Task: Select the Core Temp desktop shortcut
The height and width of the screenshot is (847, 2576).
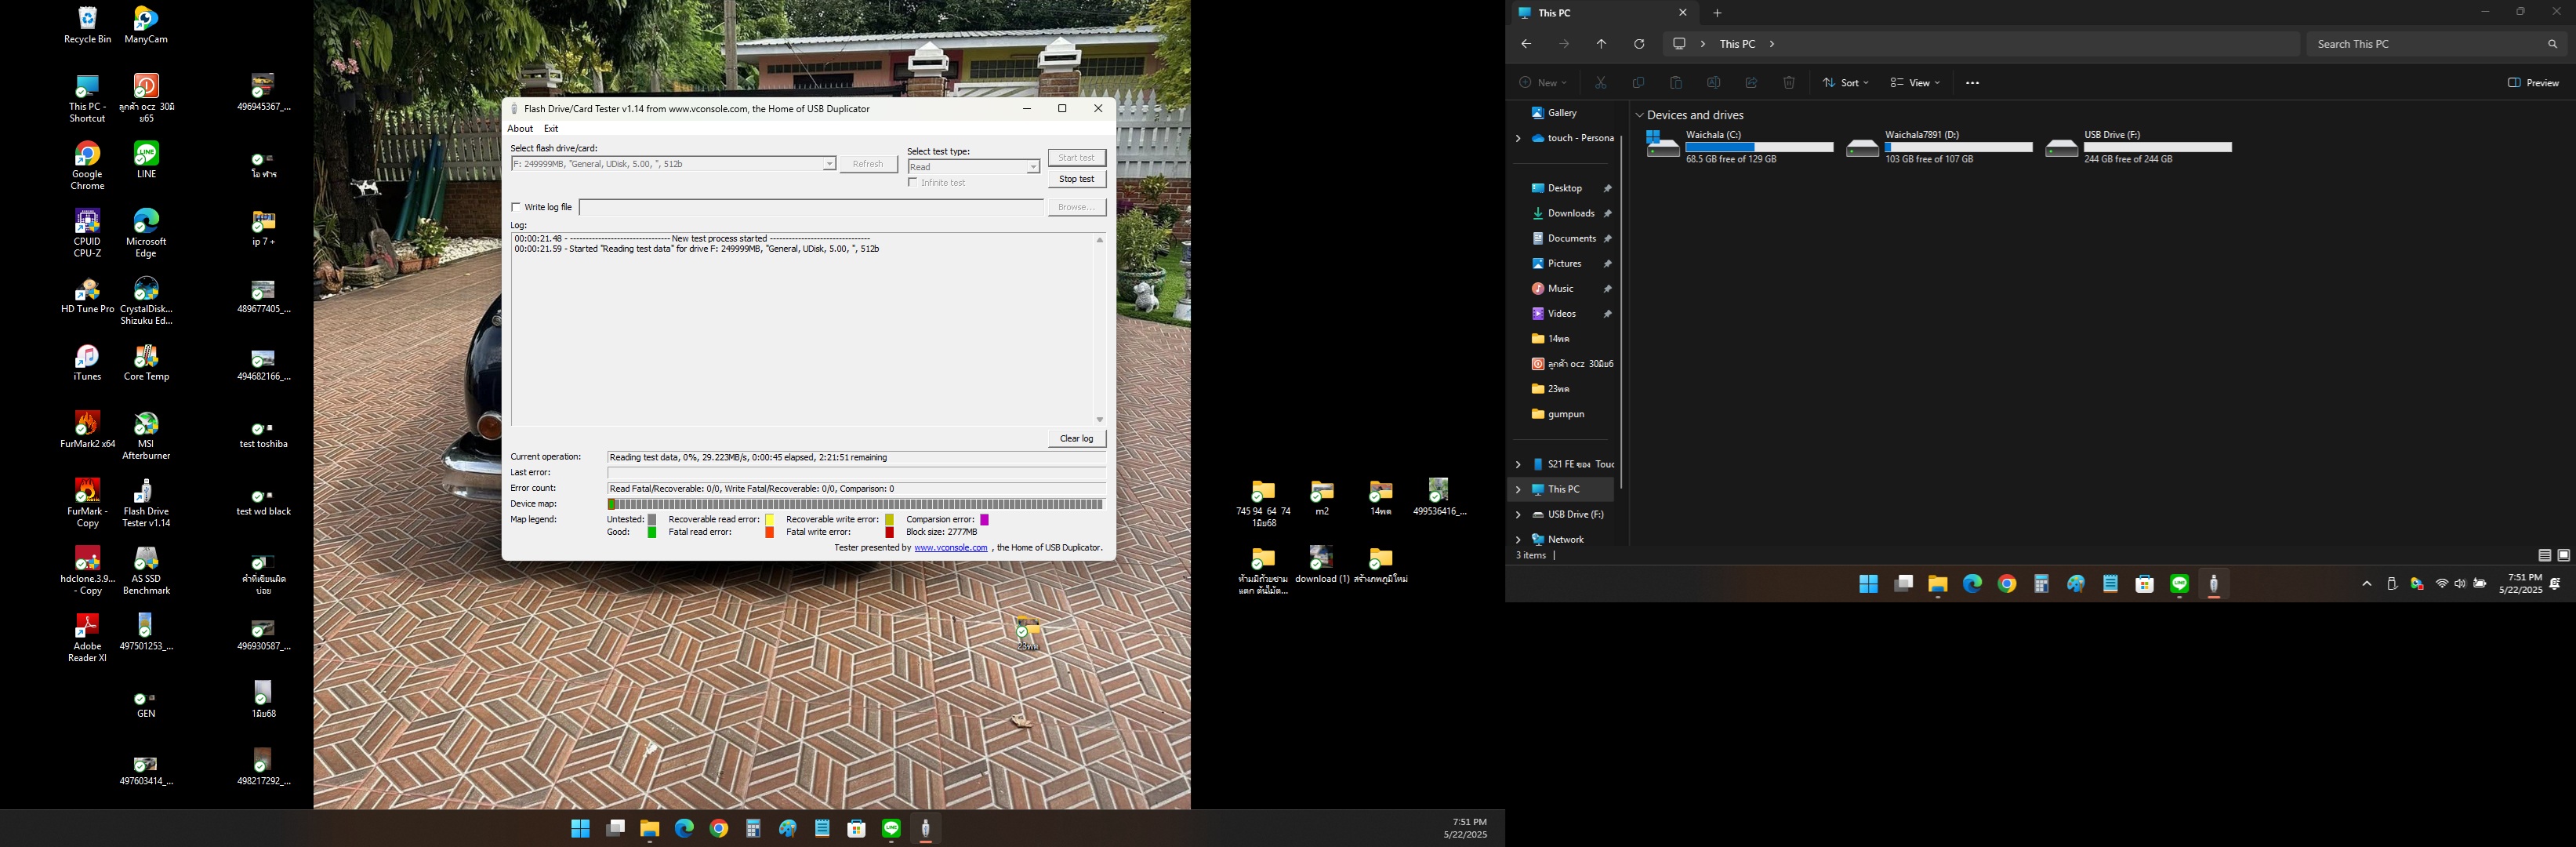Action: 146,362
